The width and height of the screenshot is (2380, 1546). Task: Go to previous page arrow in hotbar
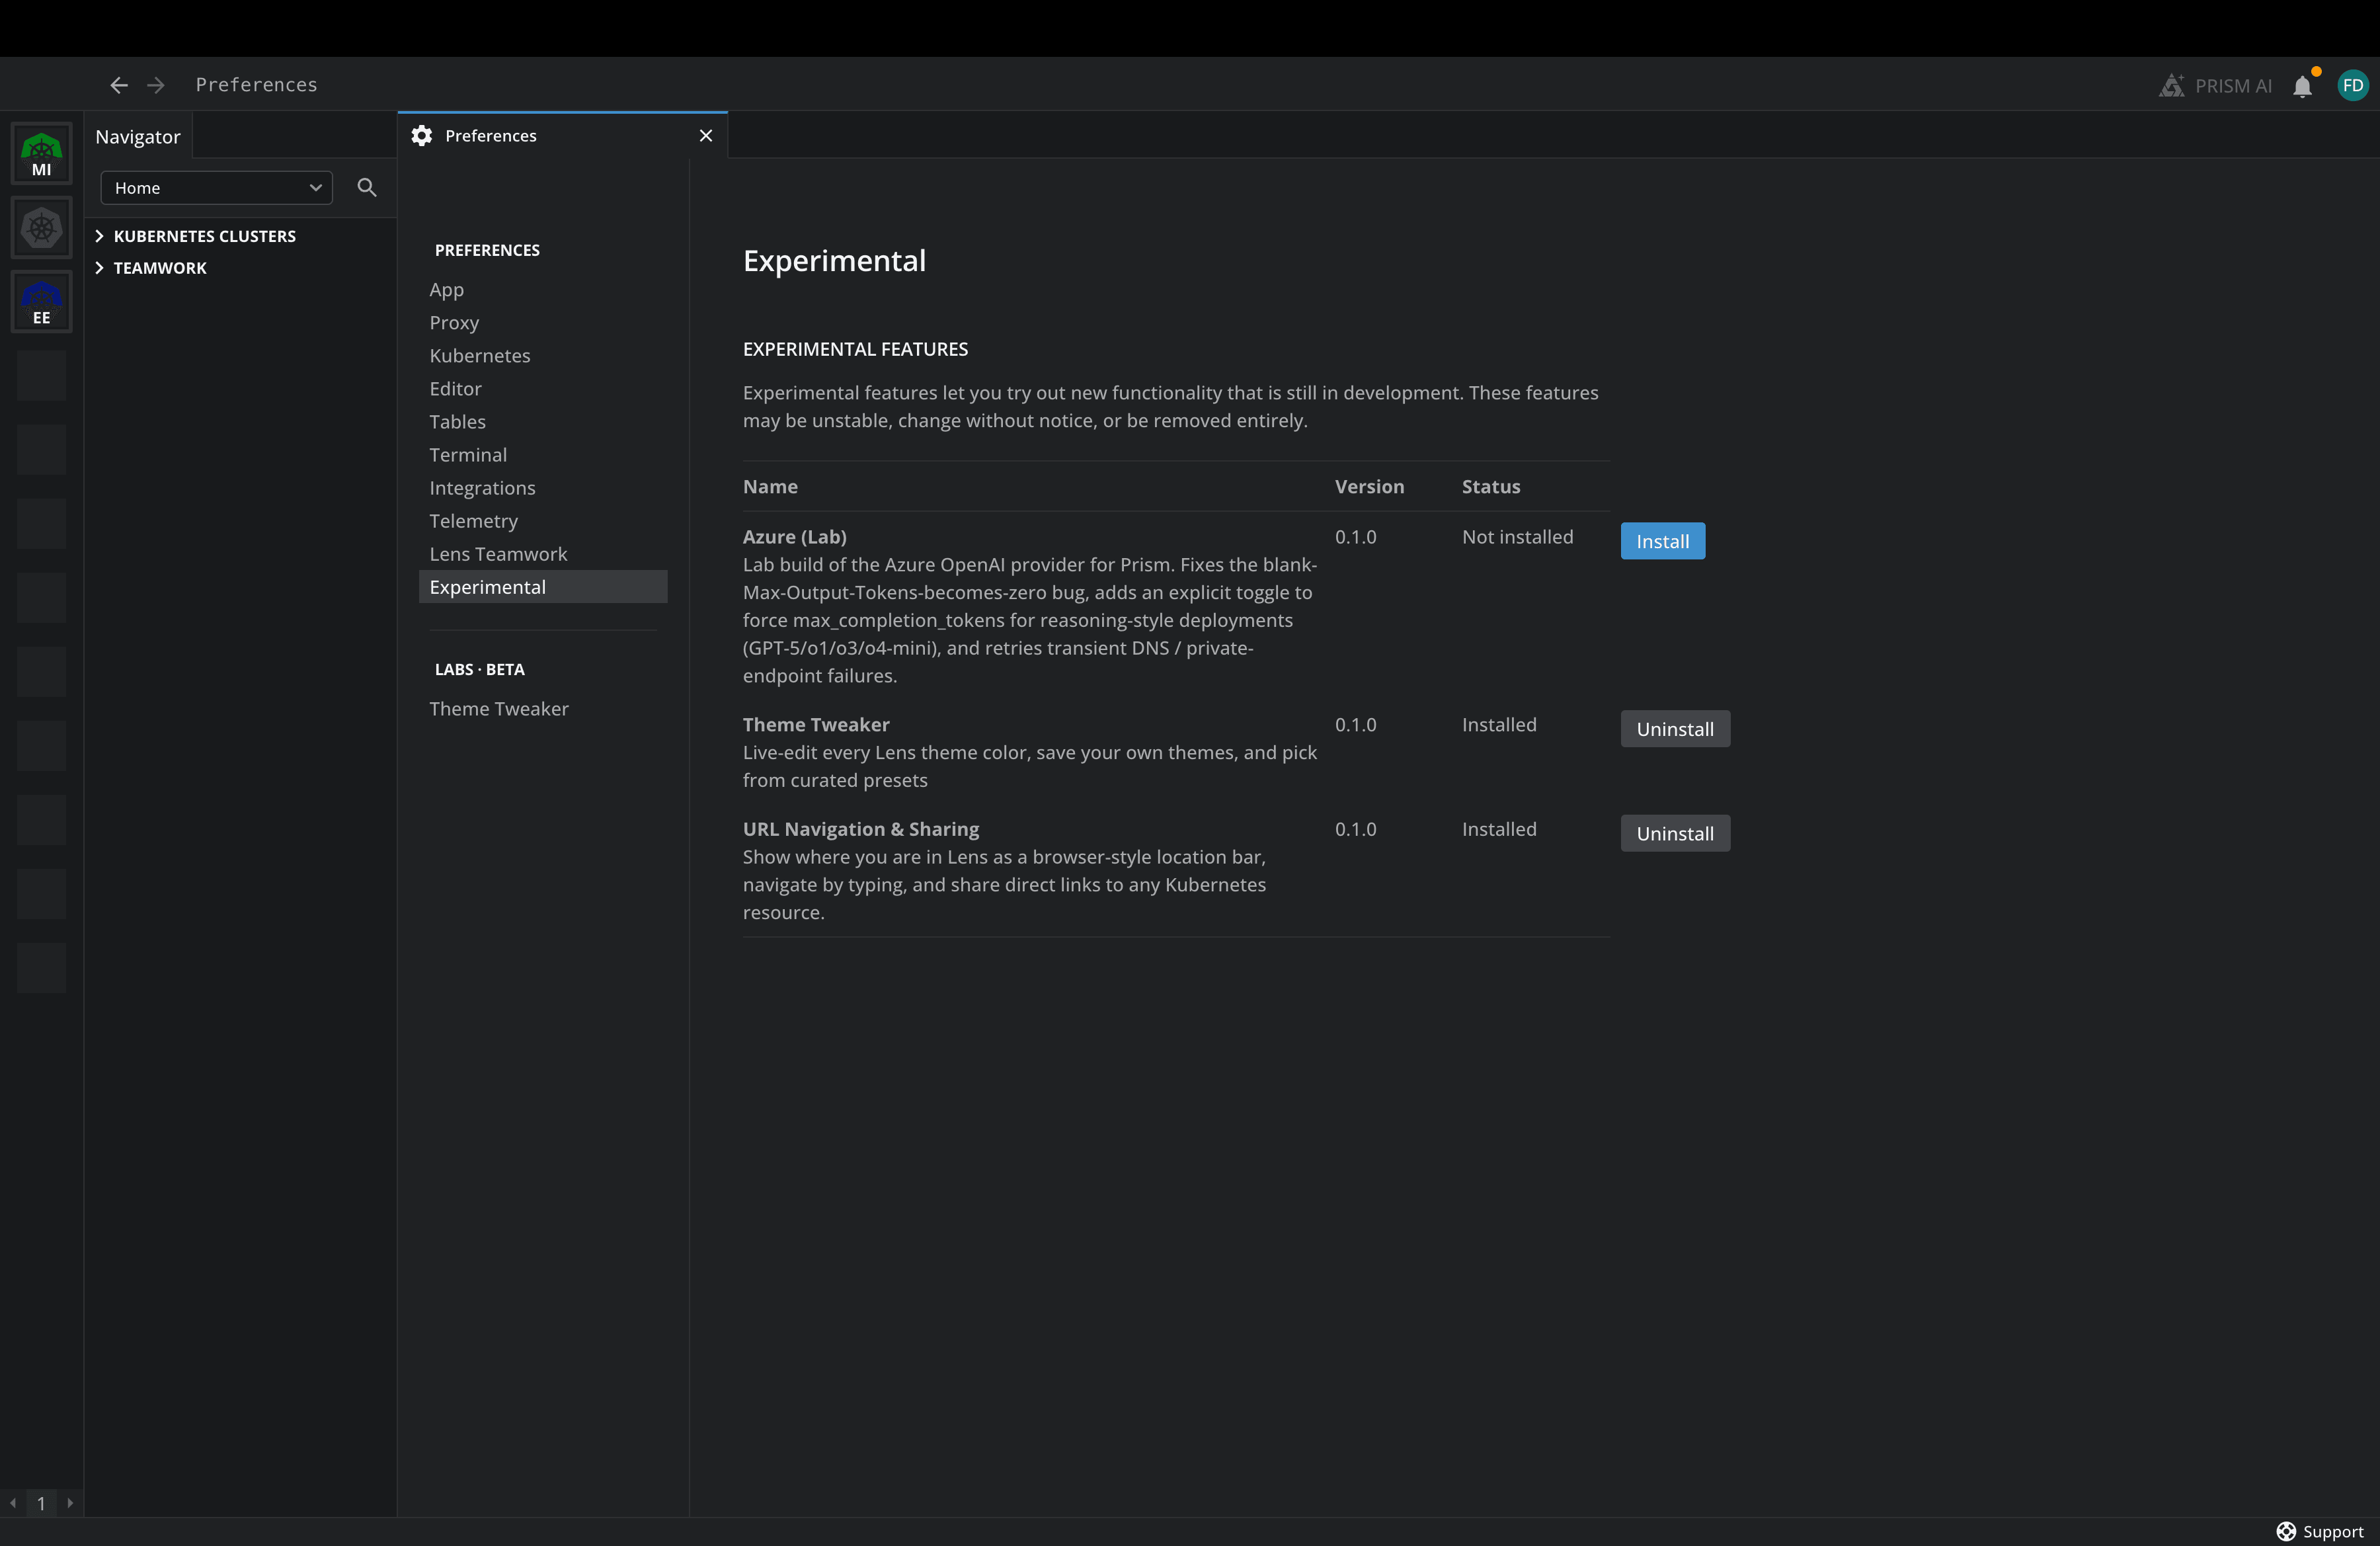(12, 1503)
